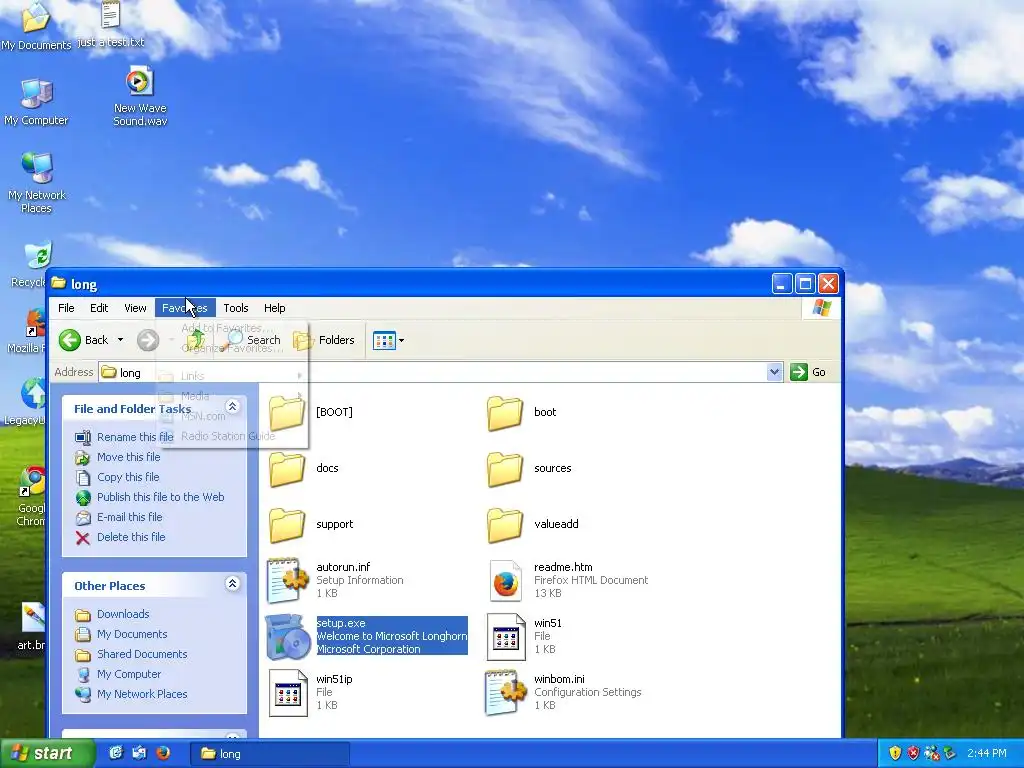Expand the Address bar dropdown arrow

tap(775, 372)
